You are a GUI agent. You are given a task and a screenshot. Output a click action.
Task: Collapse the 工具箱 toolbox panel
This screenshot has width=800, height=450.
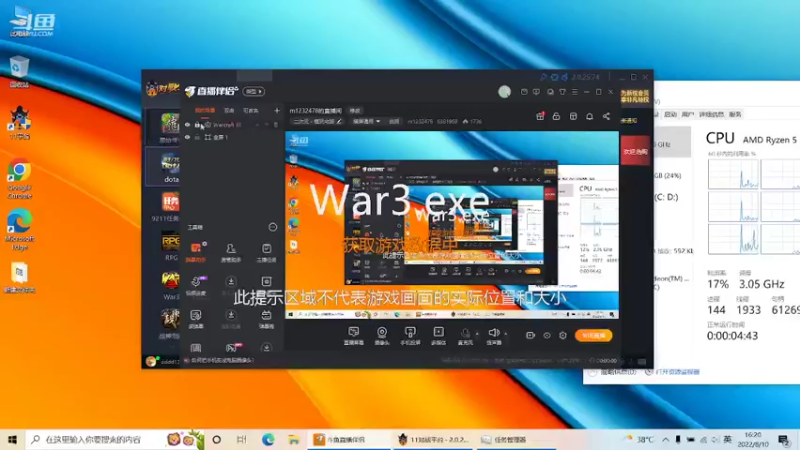pyautogui.click(x=273, y=227)
